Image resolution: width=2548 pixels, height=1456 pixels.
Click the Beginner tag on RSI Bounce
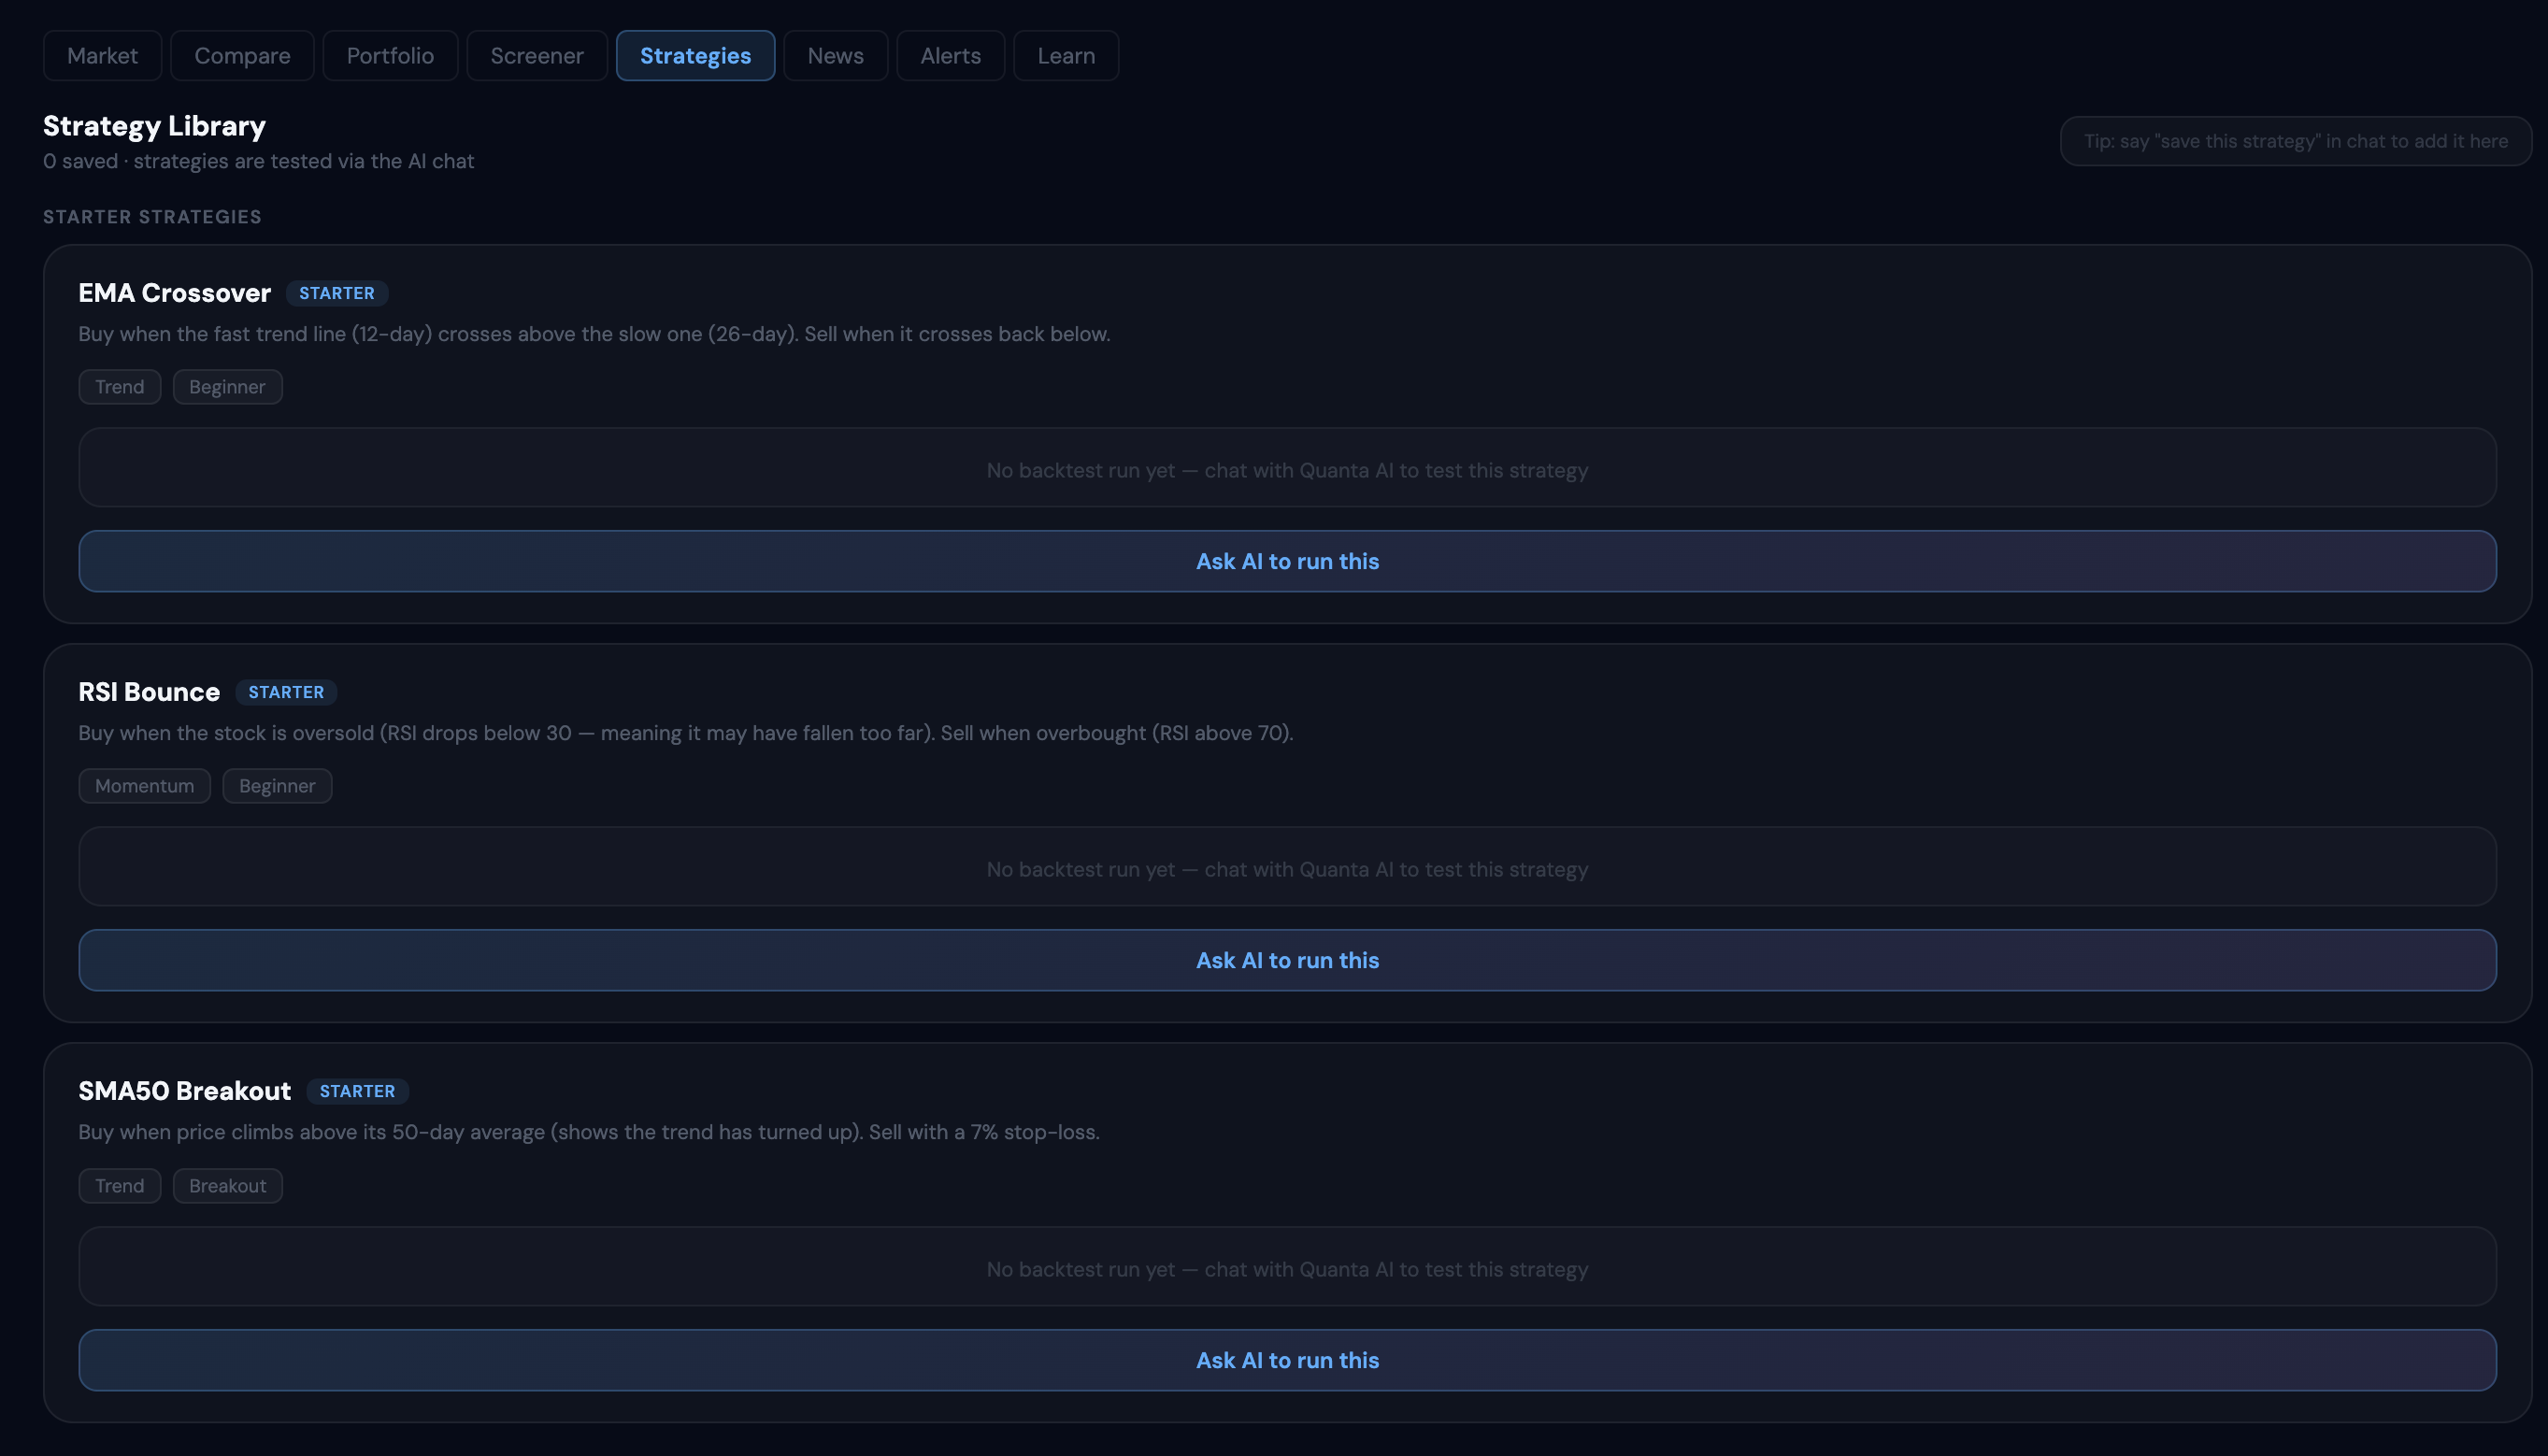277,786
